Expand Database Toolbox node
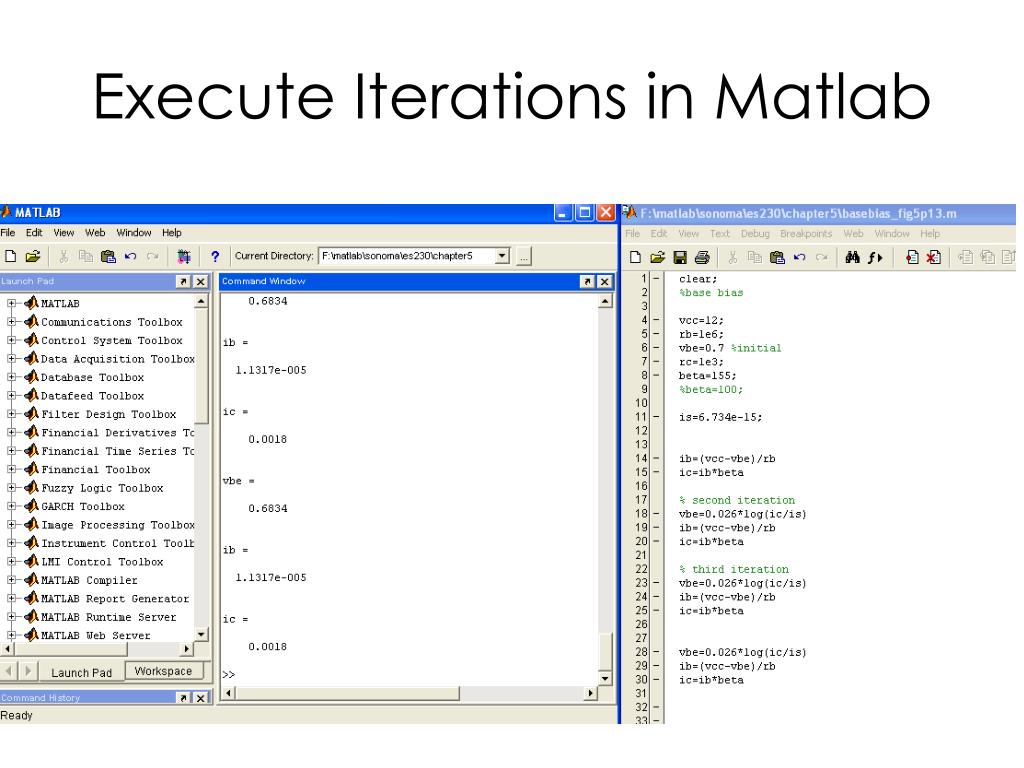This screenshot has width=1024, height=768. (11, 377)
